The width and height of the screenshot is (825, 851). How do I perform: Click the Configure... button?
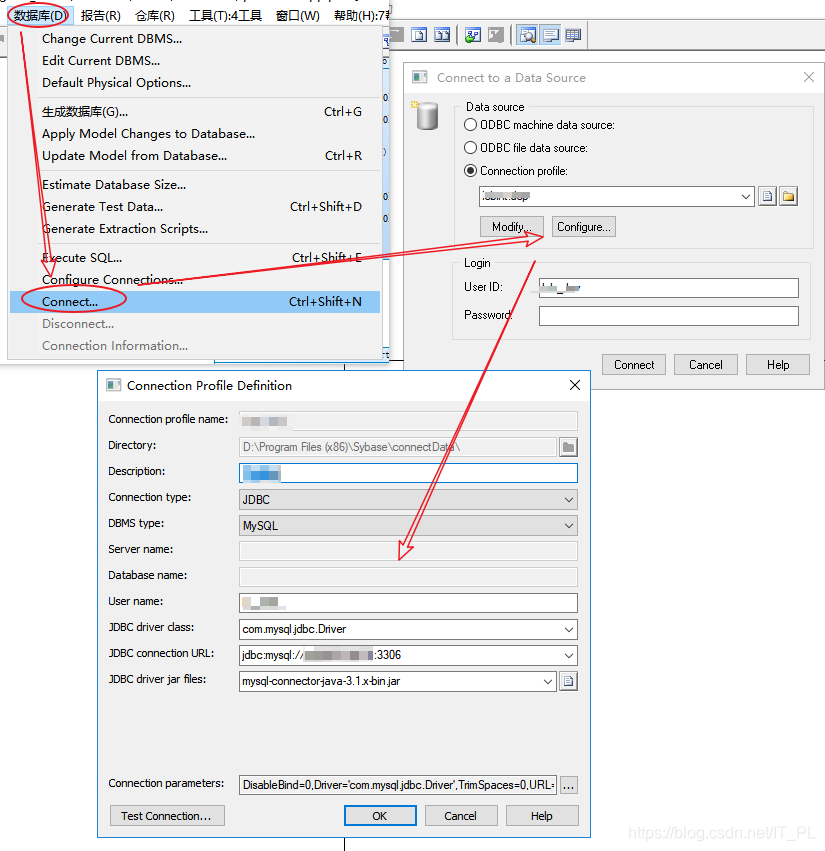coord(583,226)
